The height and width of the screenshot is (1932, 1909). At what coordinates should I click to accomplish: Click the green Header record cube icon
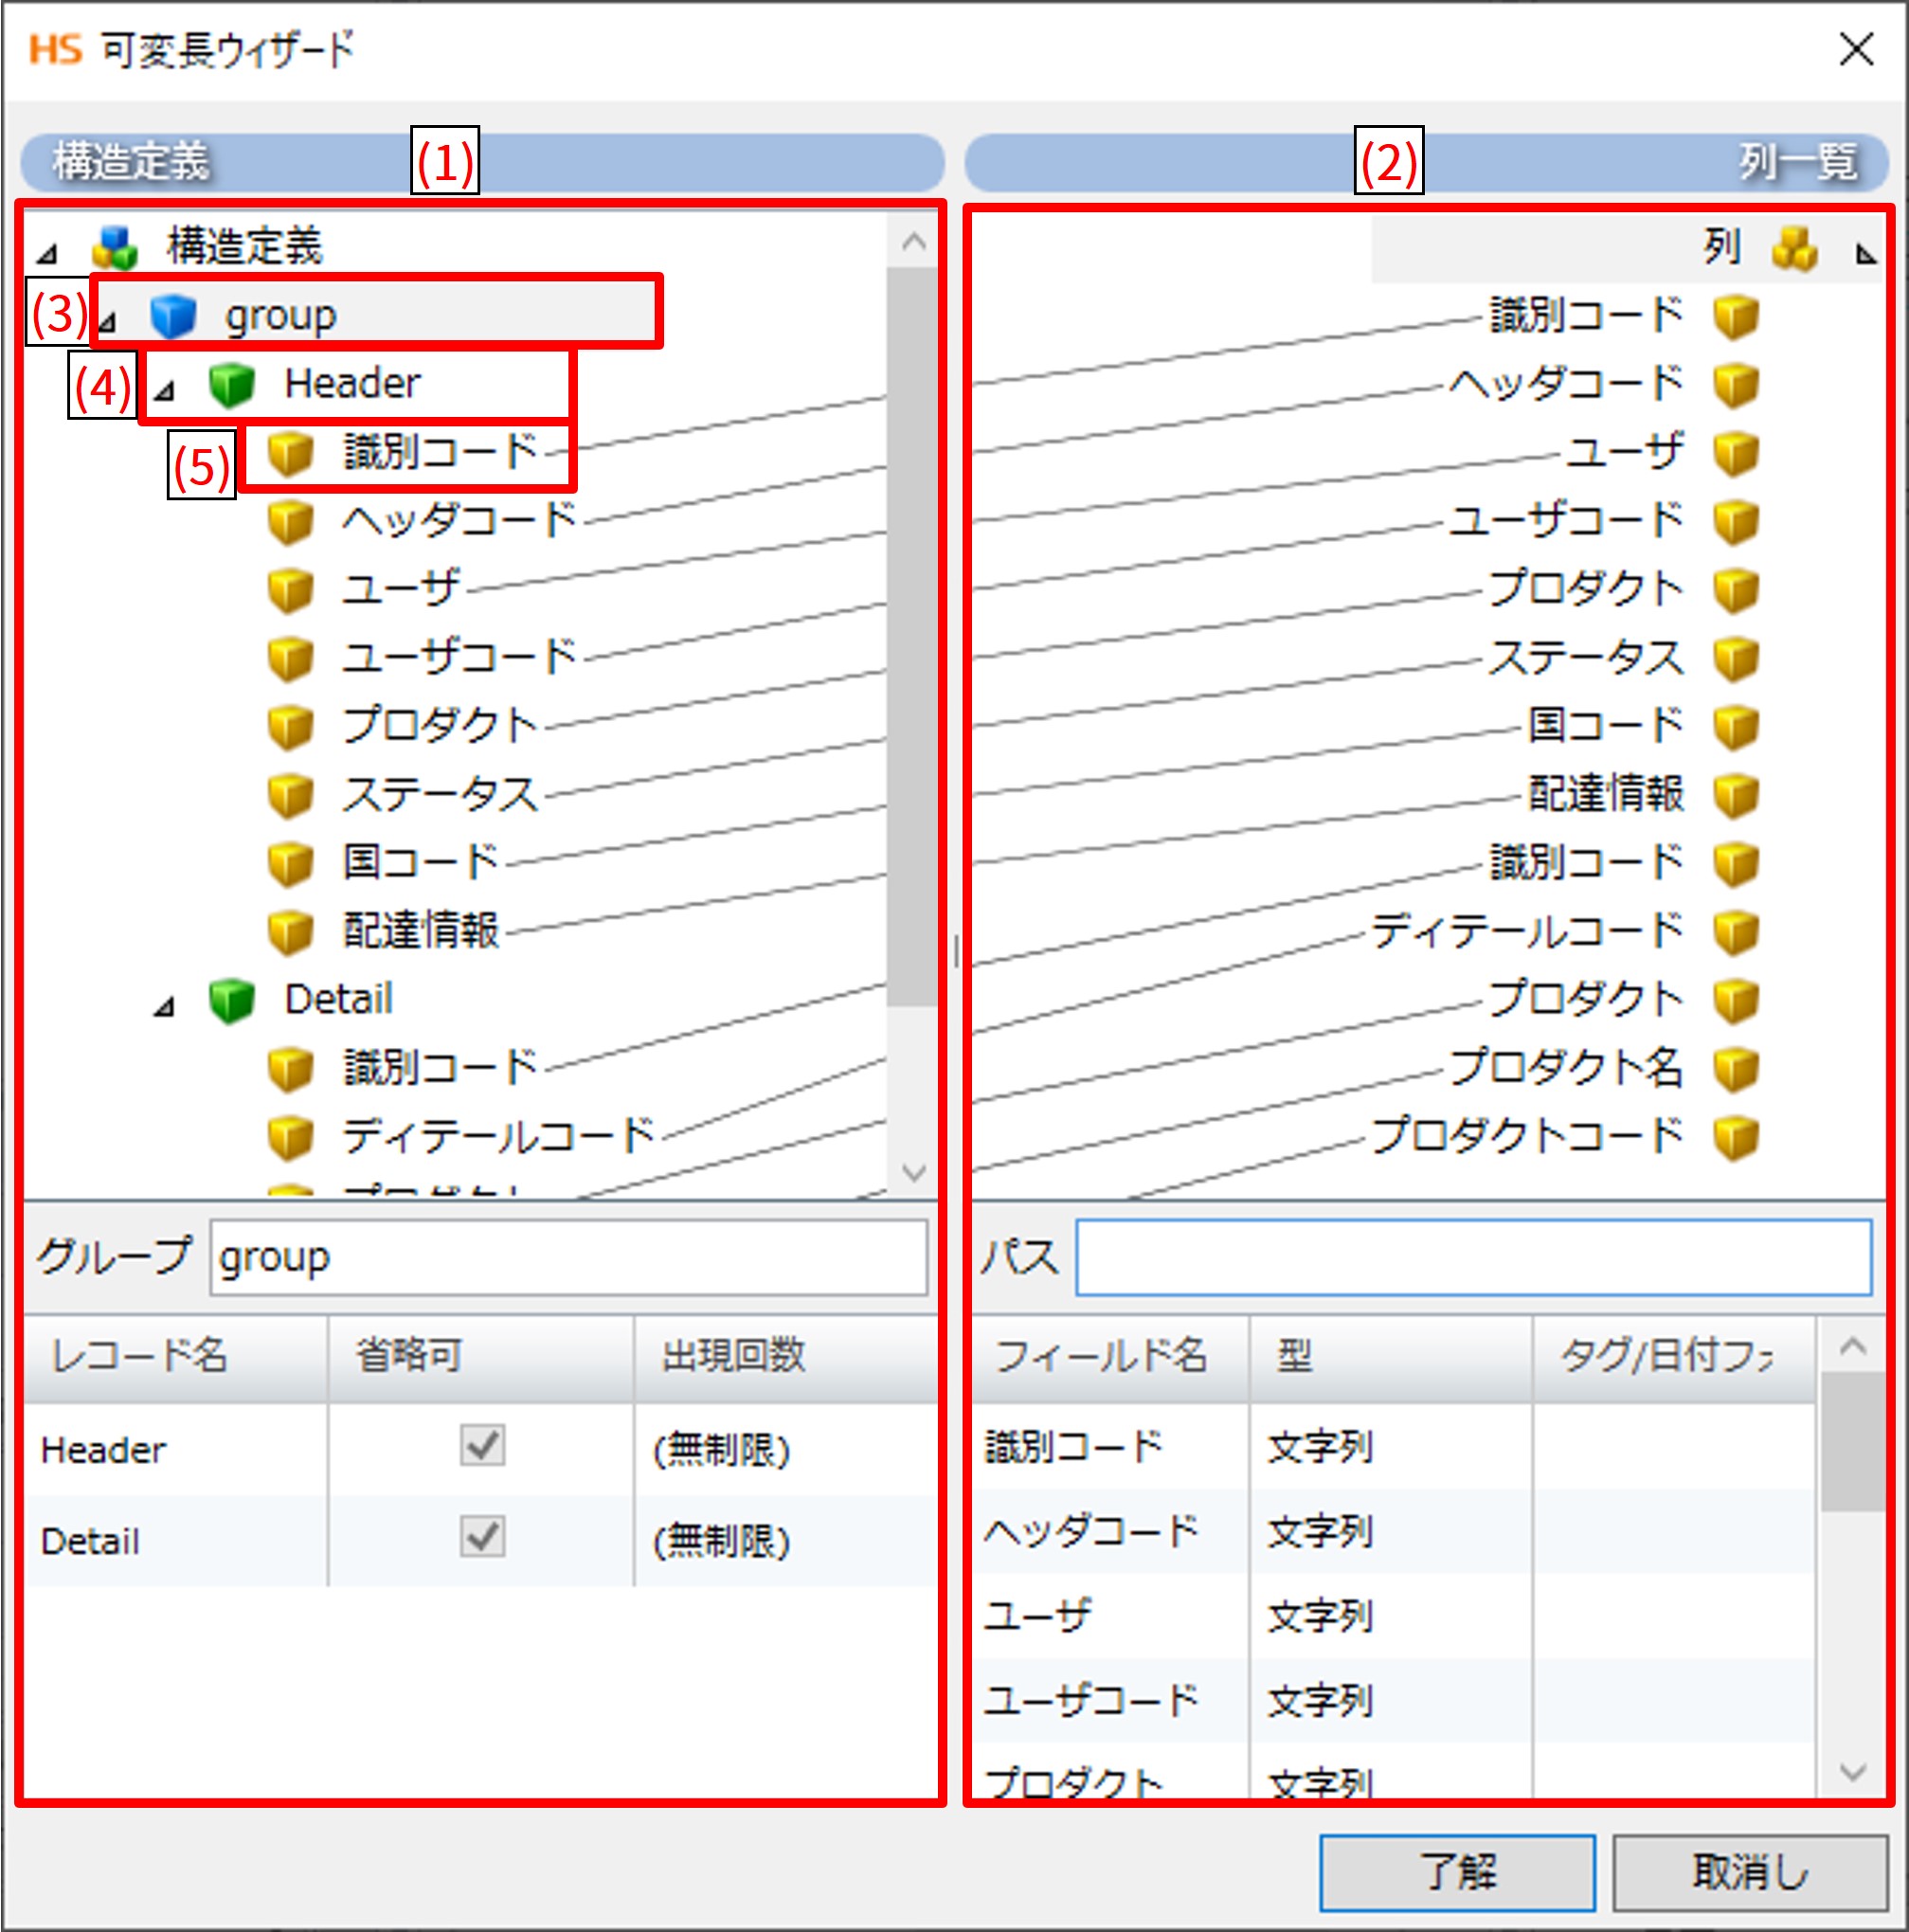click(x=232, y=384)
